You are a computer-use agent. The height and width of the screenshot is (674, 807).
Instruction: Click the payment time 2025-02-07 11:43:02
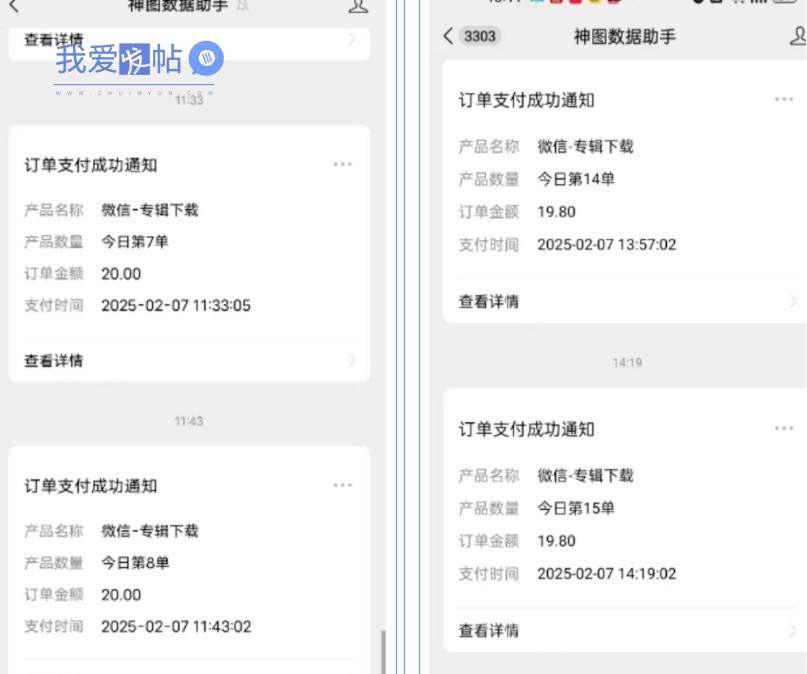click(176, 627)
